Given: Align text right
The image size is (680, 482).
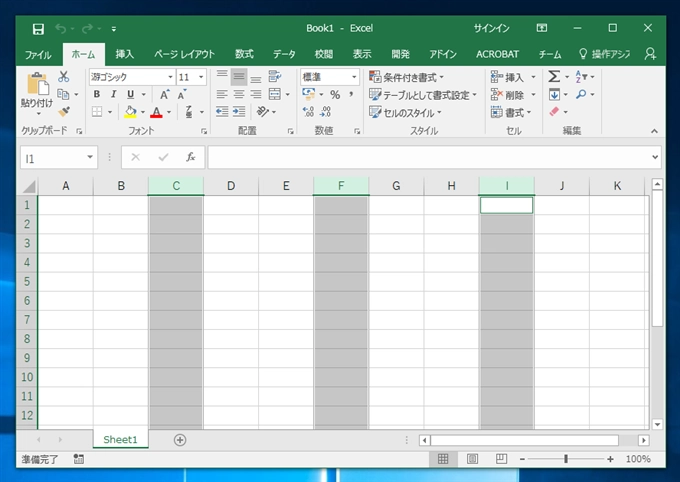Looking at the screenshot, I should 256,94.
